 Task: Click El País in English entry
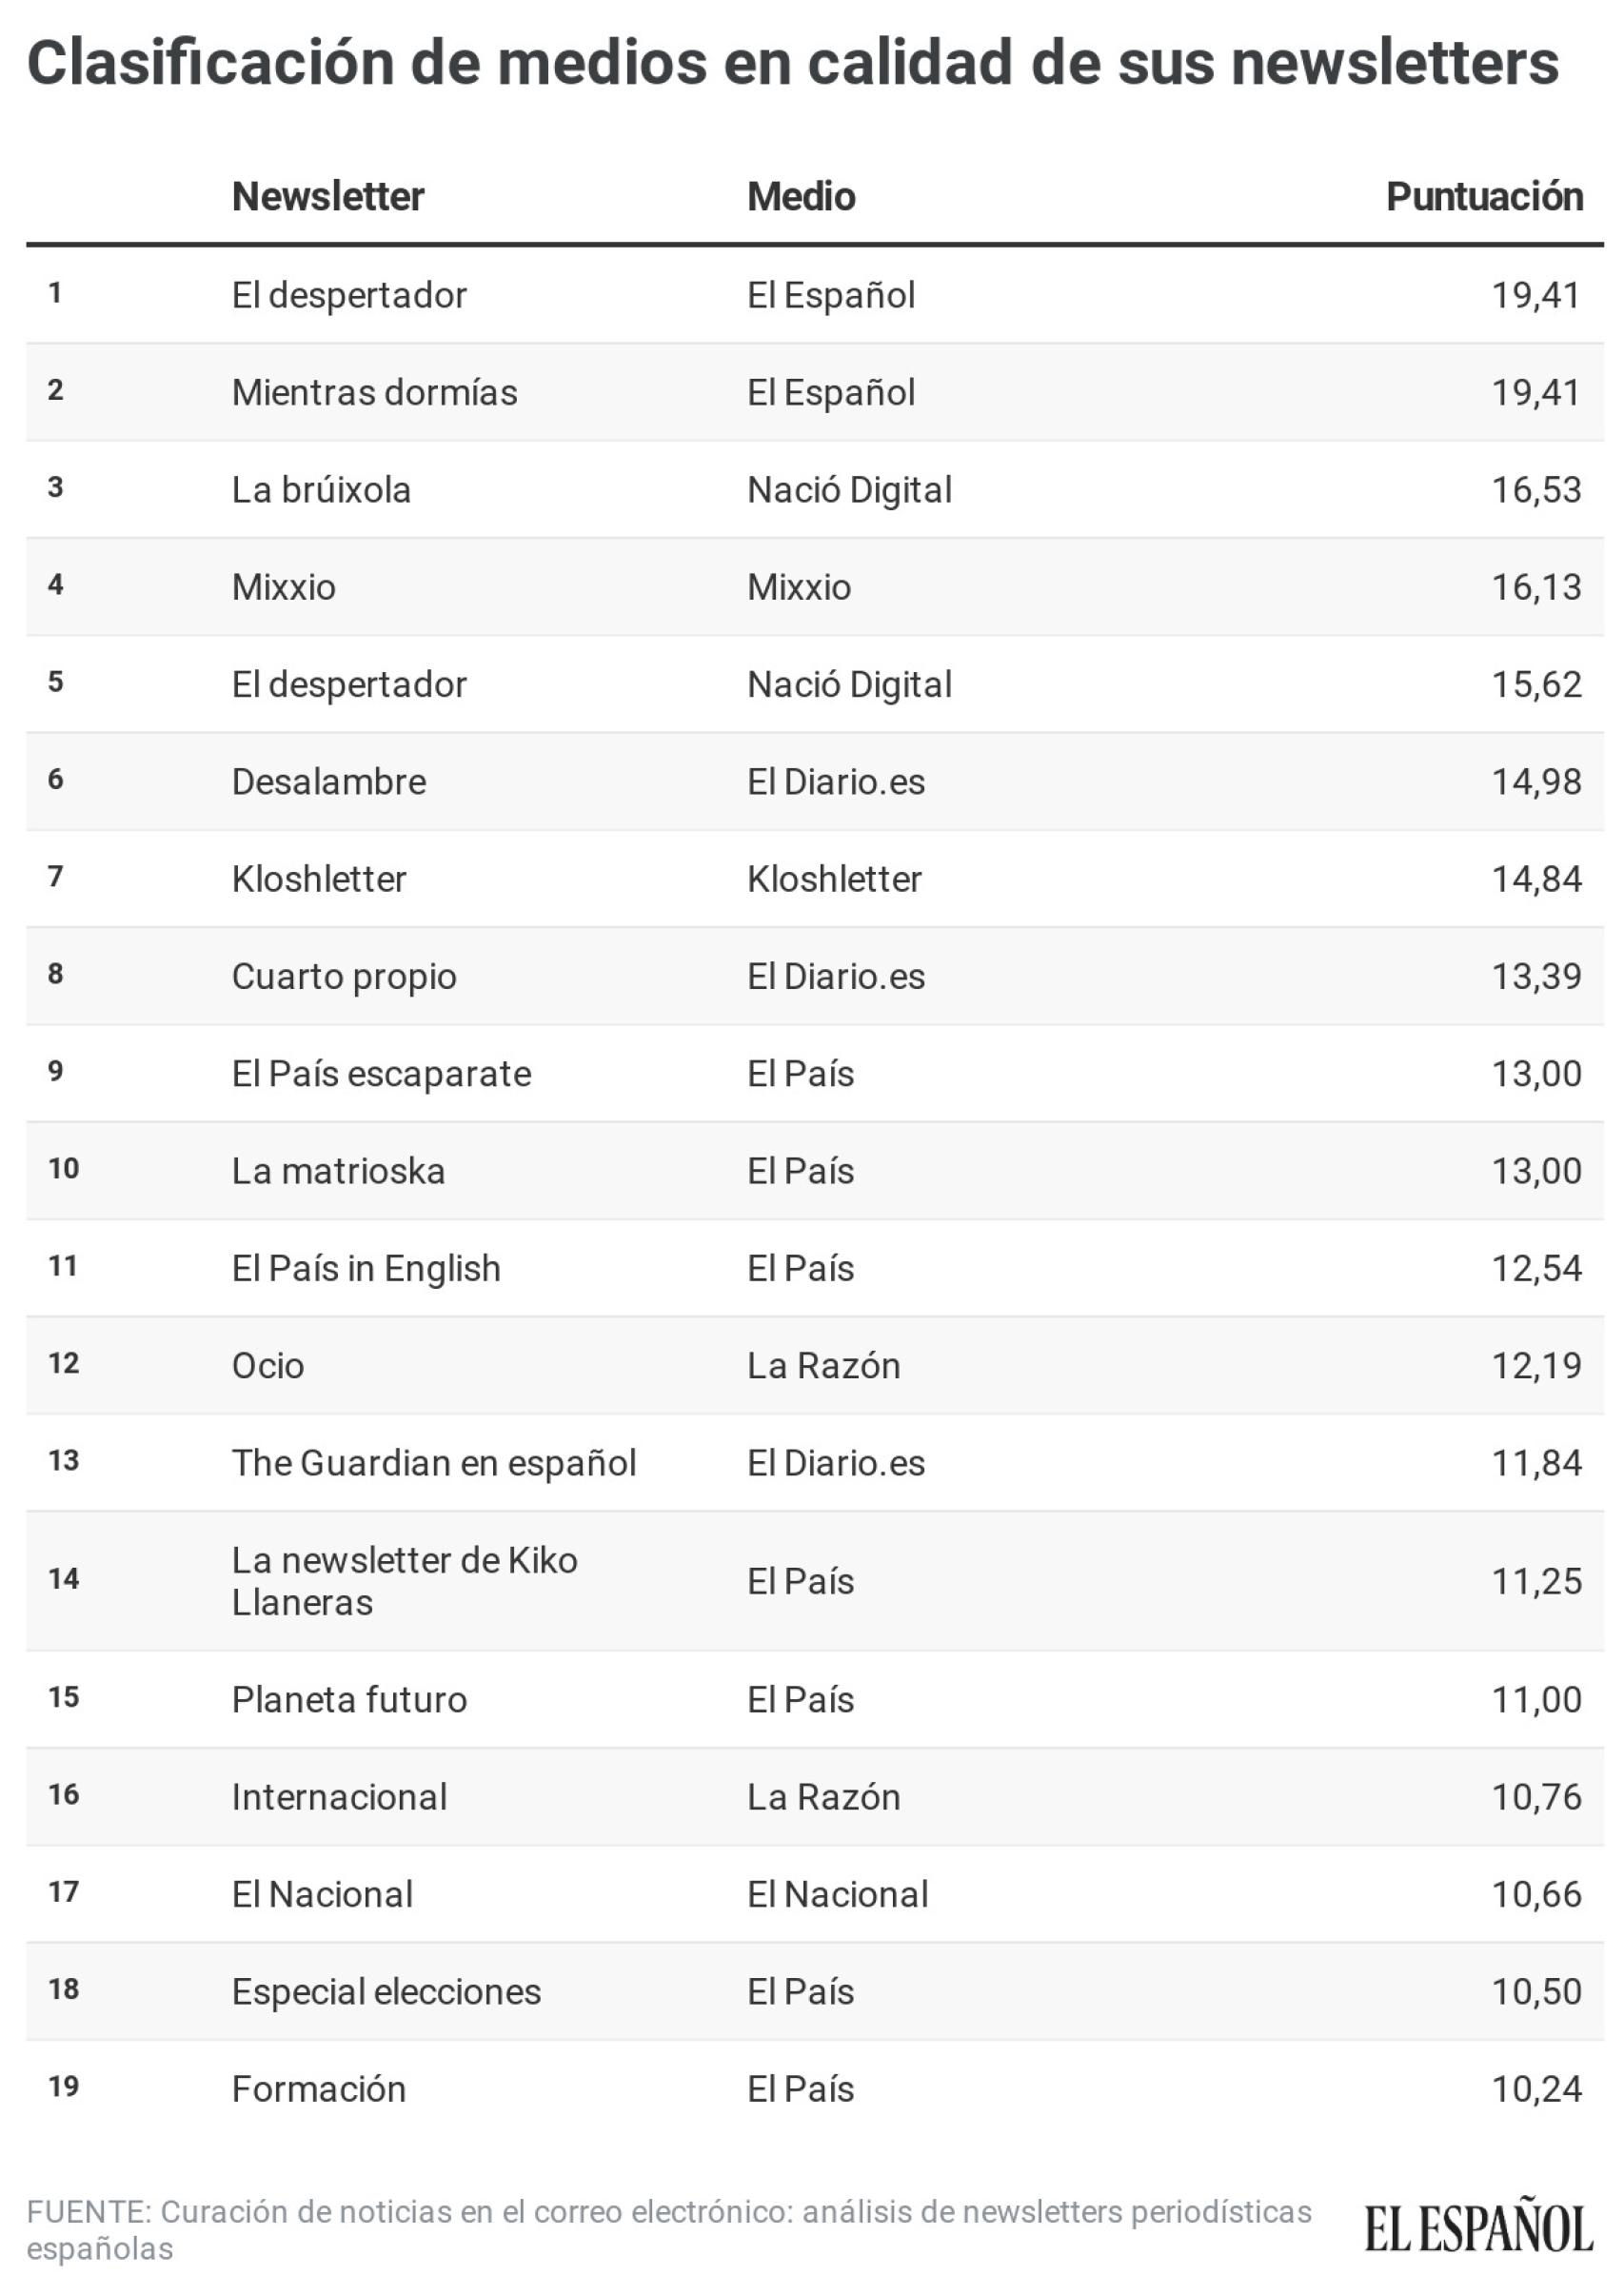click(x=366, y=1268)
